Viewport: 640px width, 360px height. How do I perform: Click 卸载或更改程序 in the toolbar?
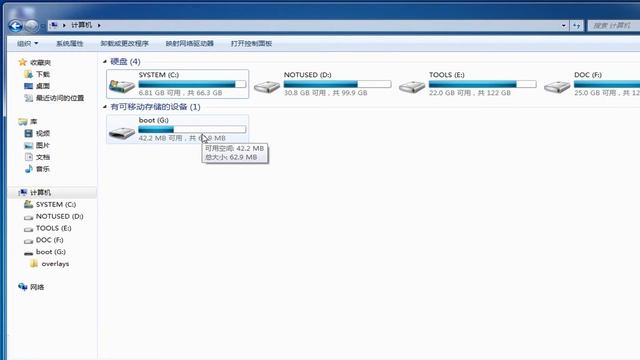click(x=124, y=43)
